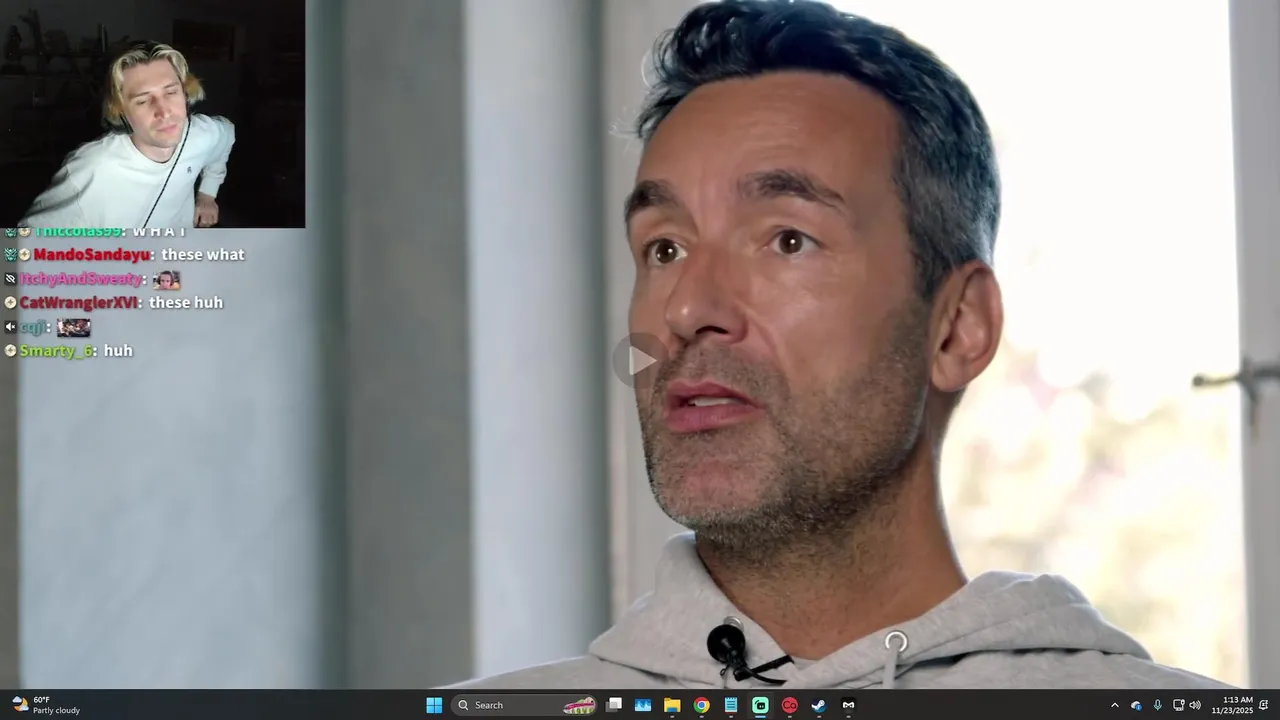Image resolution: width=1280 pixels, height=720 pixels.
Task: Click the Search box colorful doodle icon
Action: point(579,705)
